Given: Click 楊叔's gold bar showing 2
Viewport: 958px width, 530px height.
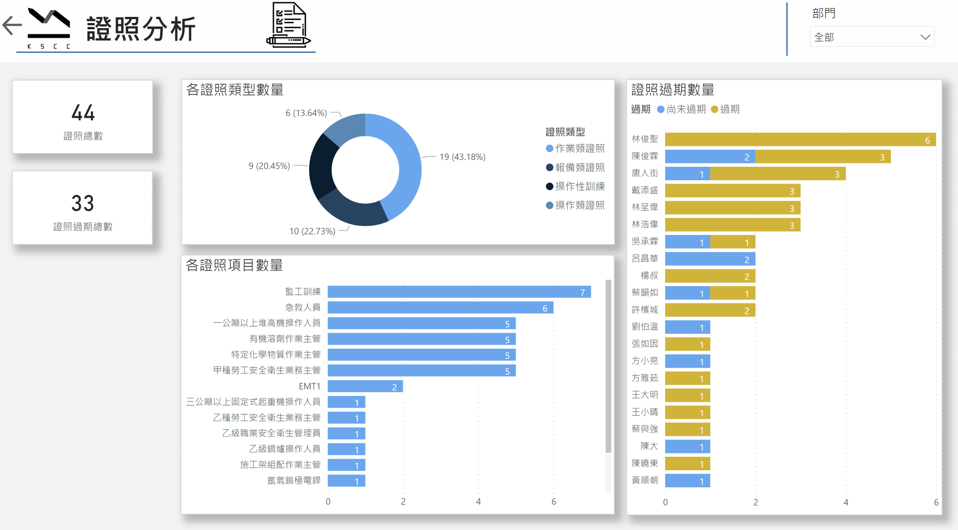Looking at the screenshot, I should [710, 276].
